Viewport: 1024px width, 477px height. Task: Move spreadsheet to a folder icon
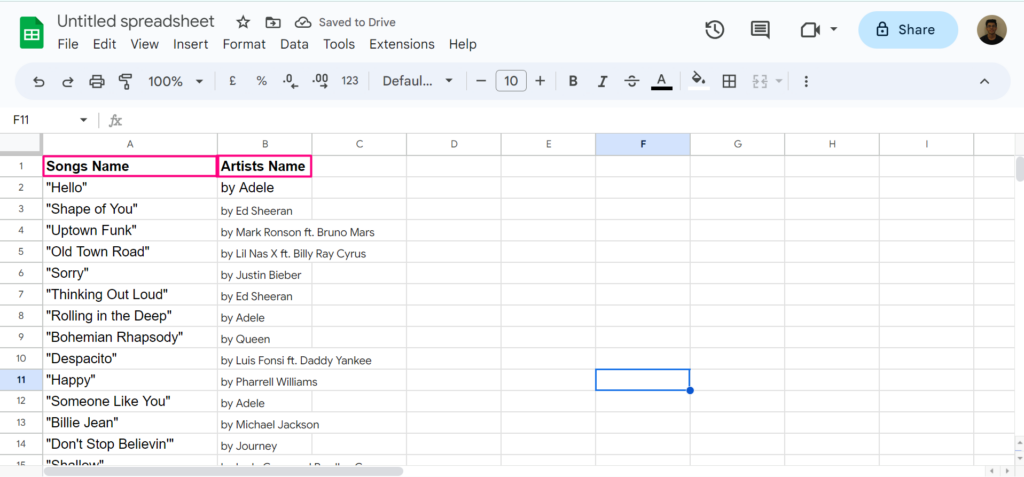[272, 22]
